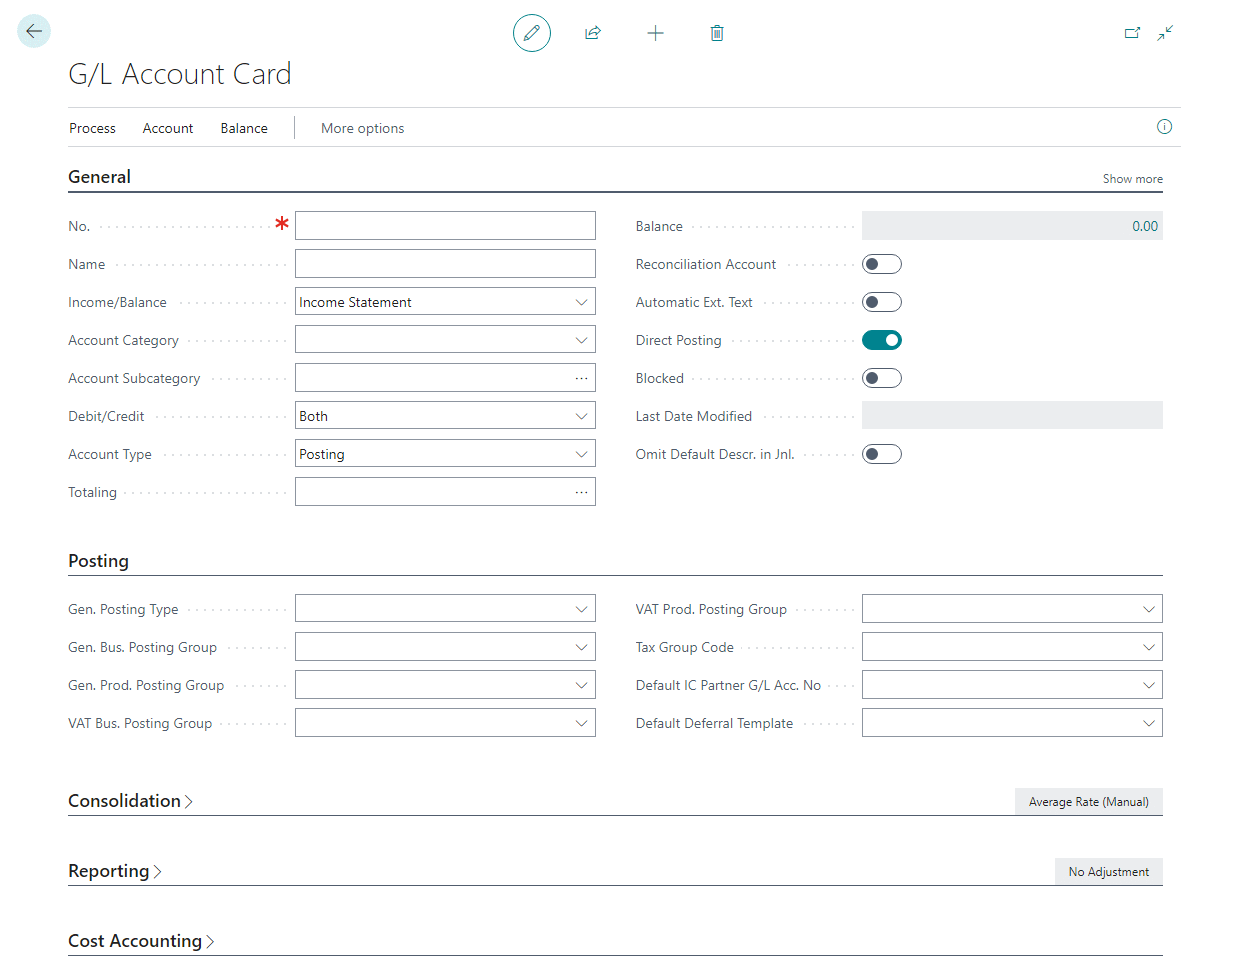Screen dimensions: 1249x980
Task: Open the Income/Balance dropdown
Action: [583, 301]
